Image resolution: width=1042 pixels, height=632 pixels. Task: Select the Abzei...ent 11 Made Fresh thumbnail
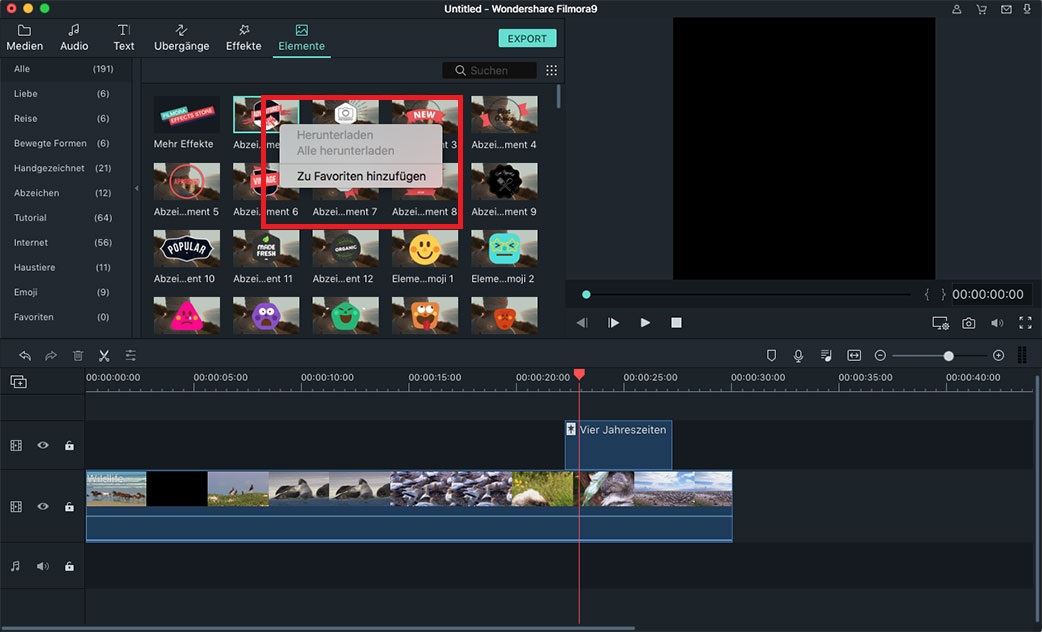266,249
